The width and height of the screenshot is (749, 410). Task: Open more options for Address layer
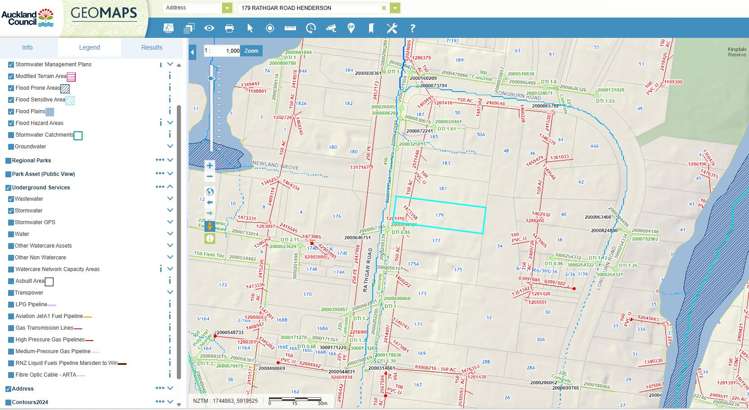click(x=160, y=388)
